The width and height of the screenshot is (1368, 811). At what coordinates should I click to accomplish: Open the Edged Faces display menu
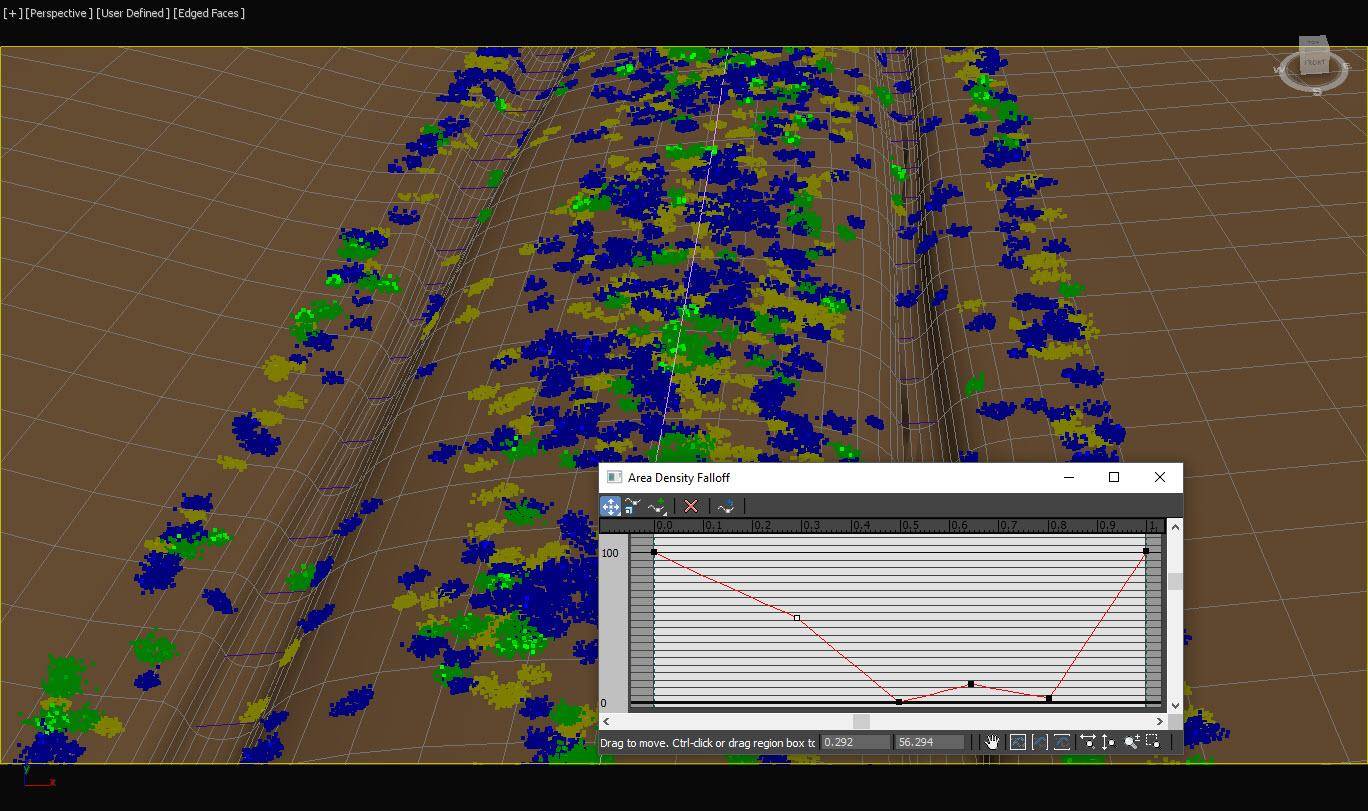point(210,13)
